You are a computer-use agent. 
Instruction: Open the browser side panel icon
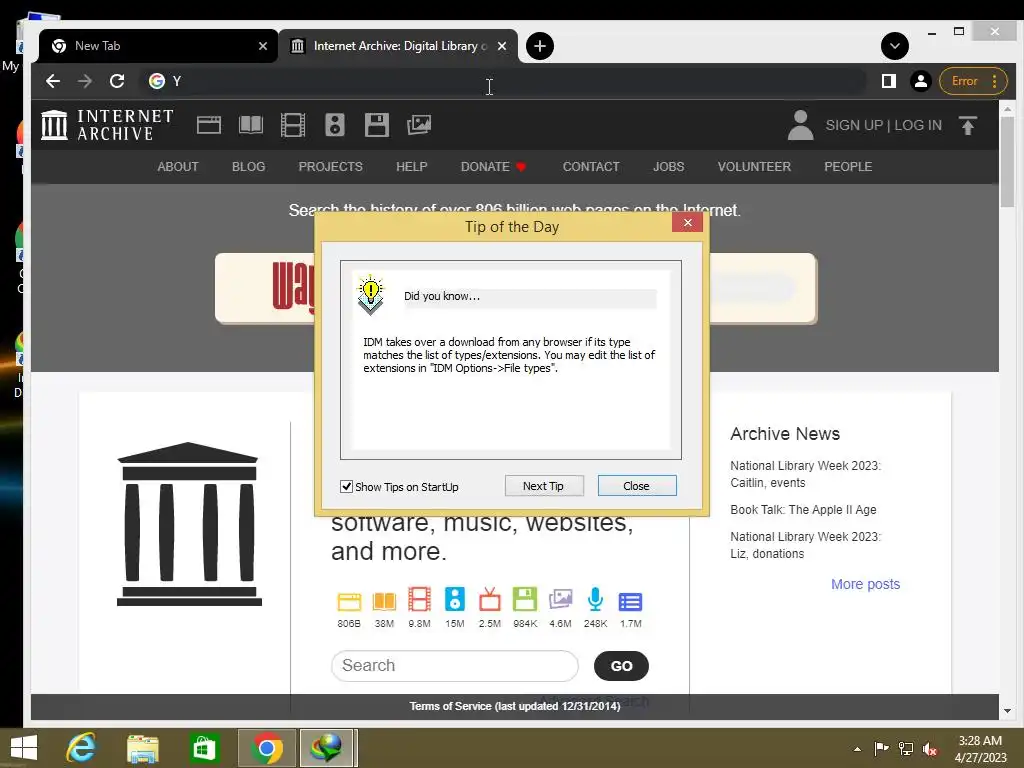pyautogui.click(x=888, y=81)
